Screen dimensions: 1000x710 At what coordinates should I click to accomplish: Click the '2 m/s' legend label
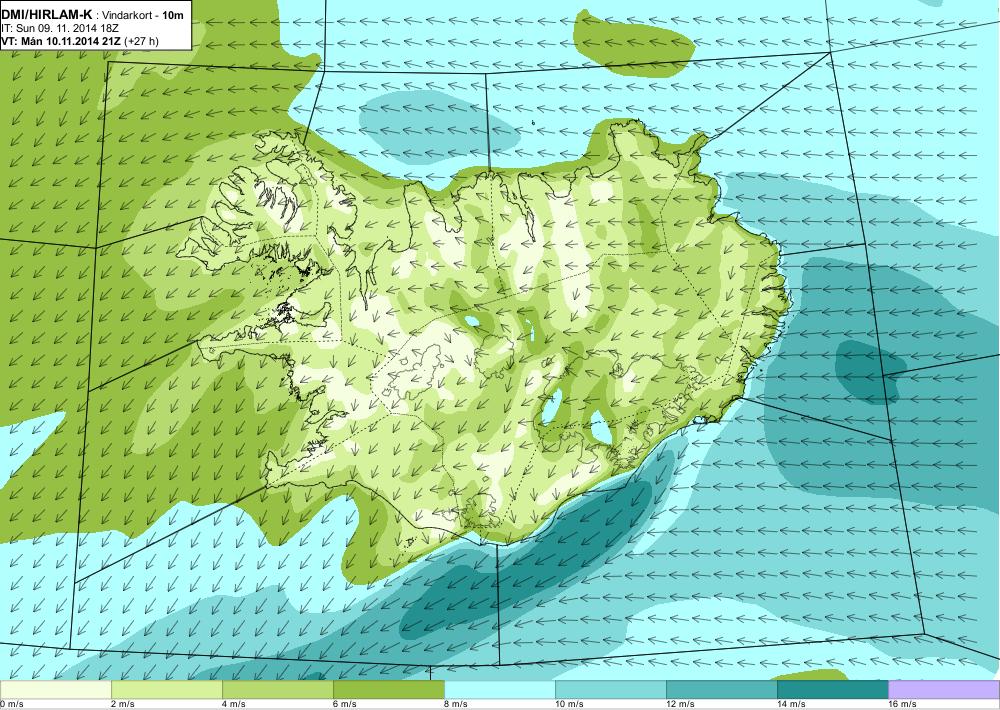122,704
